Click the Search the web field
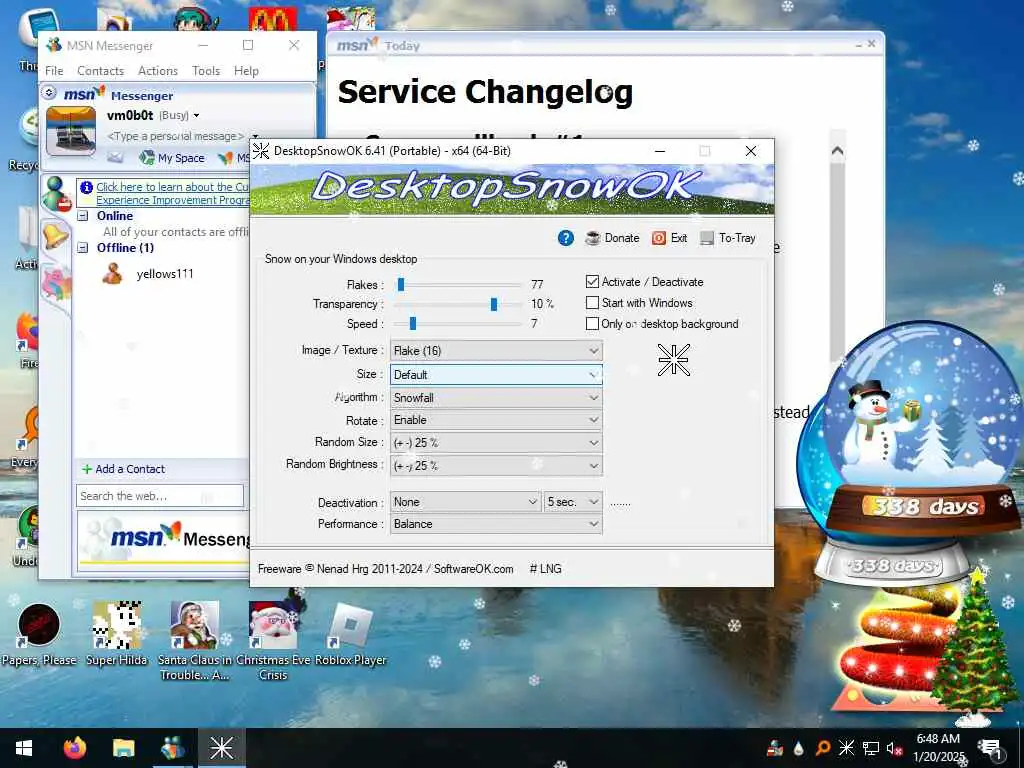 160,496
